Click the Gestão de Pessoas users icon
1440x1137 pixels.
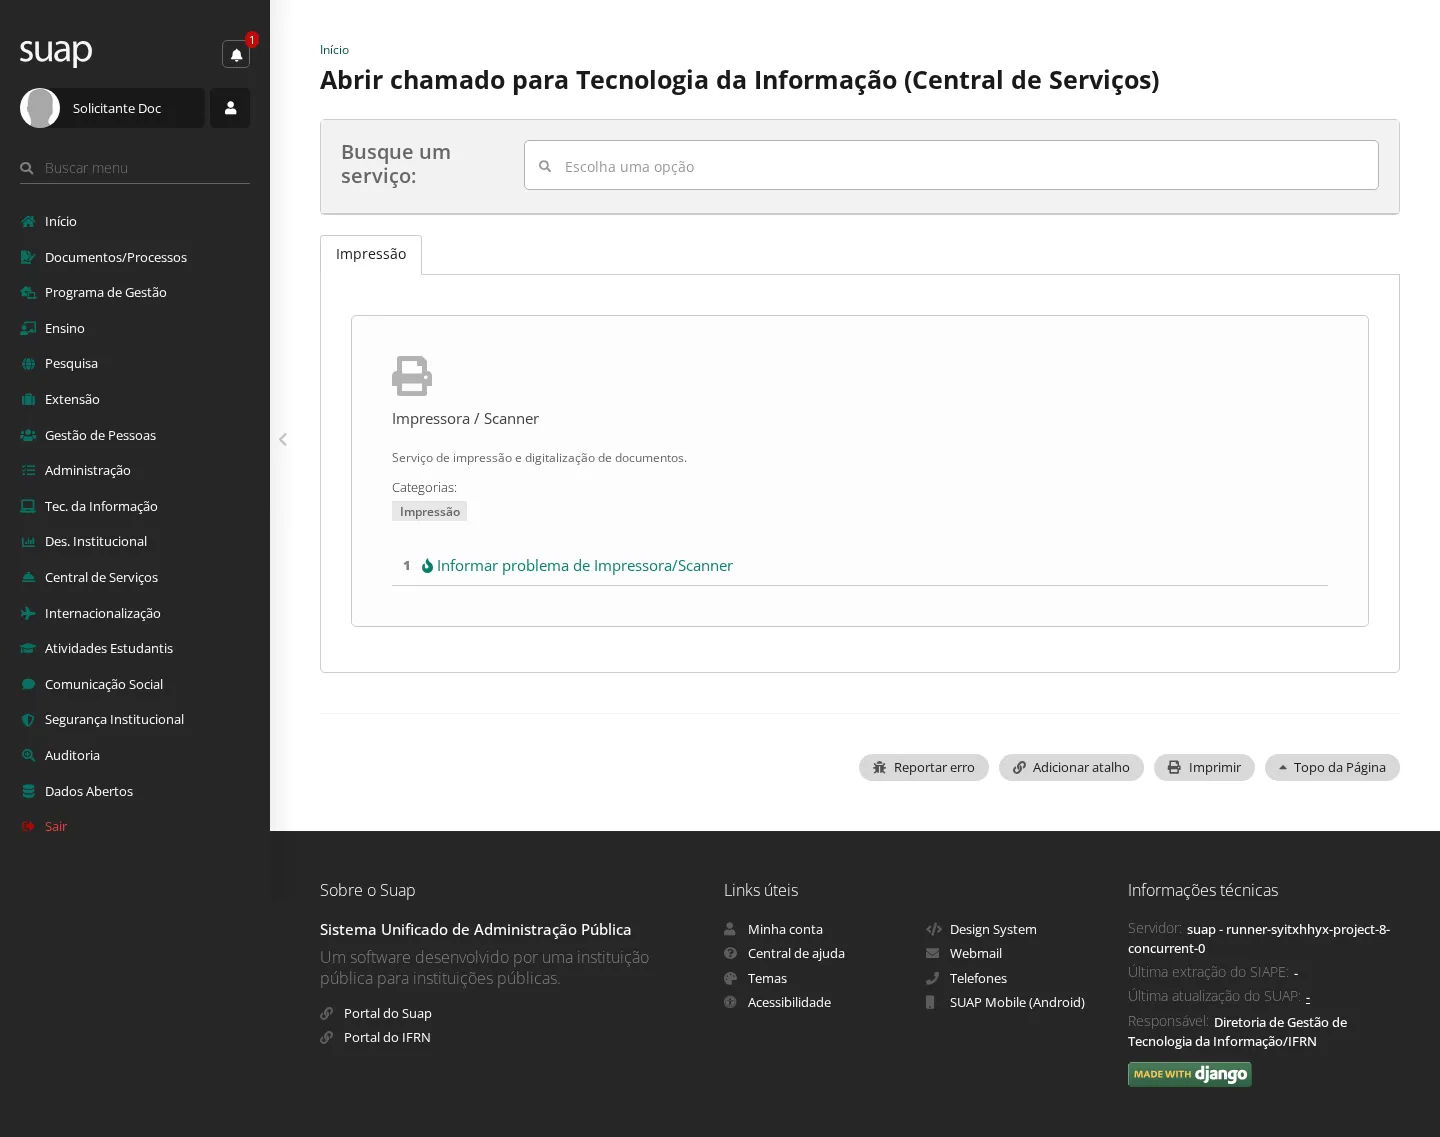point(28,435)
